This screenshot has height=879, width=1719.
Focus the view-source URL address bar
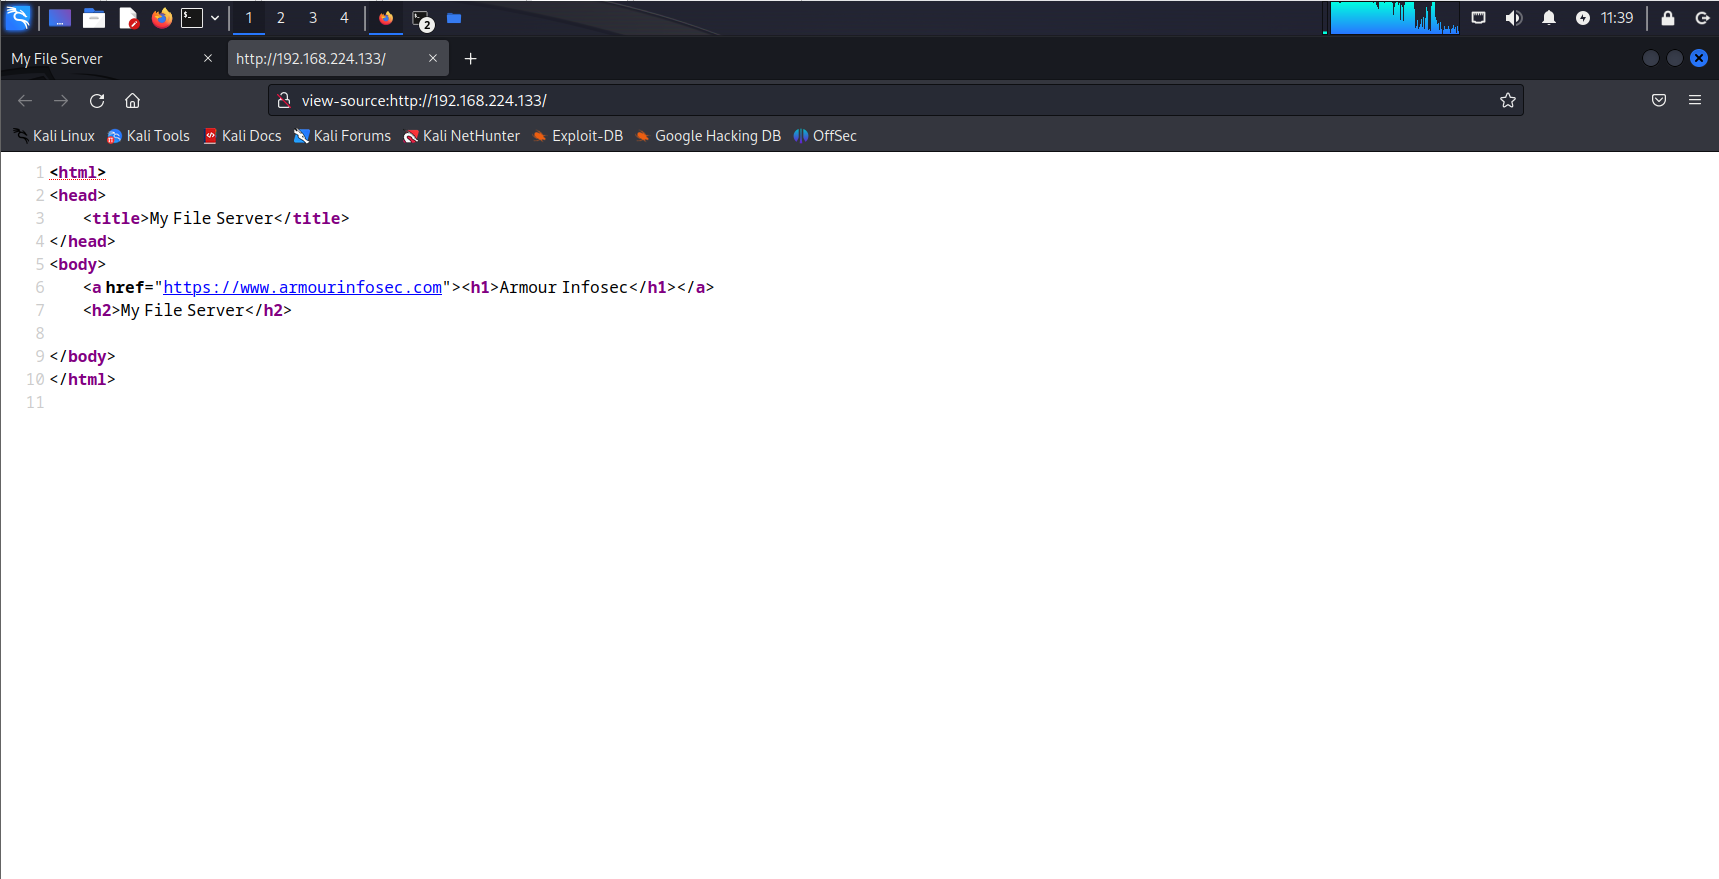(x=895, y=100)
